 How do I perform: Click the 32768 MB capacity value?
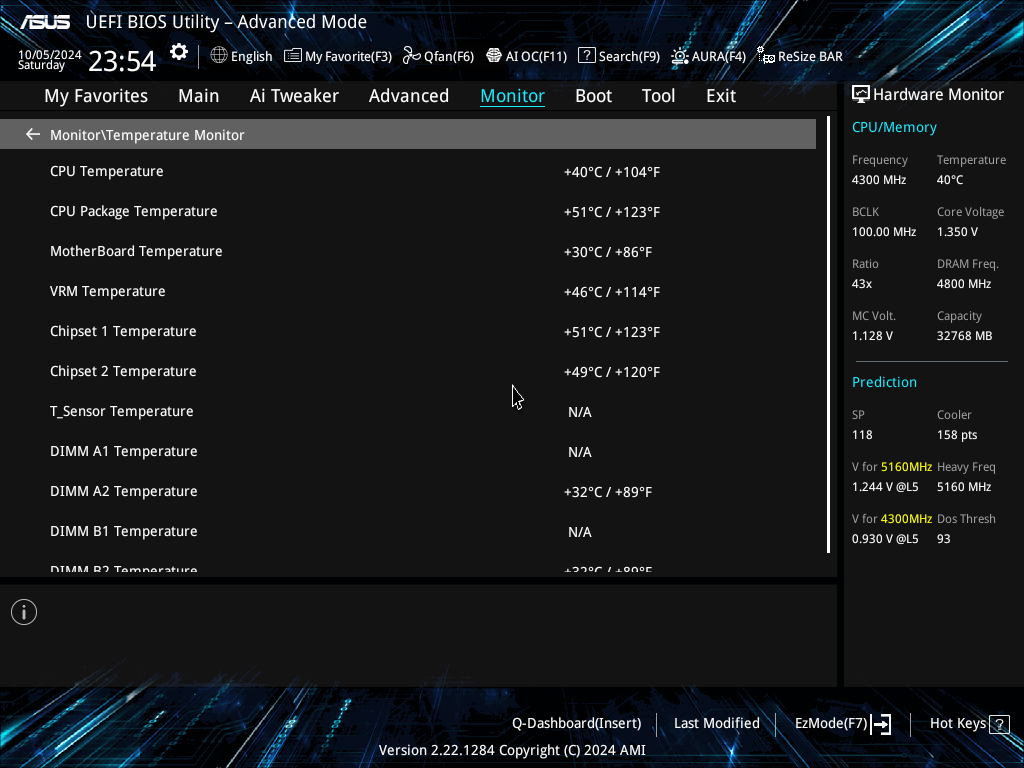pyautogui.click(x=965, y=336)
